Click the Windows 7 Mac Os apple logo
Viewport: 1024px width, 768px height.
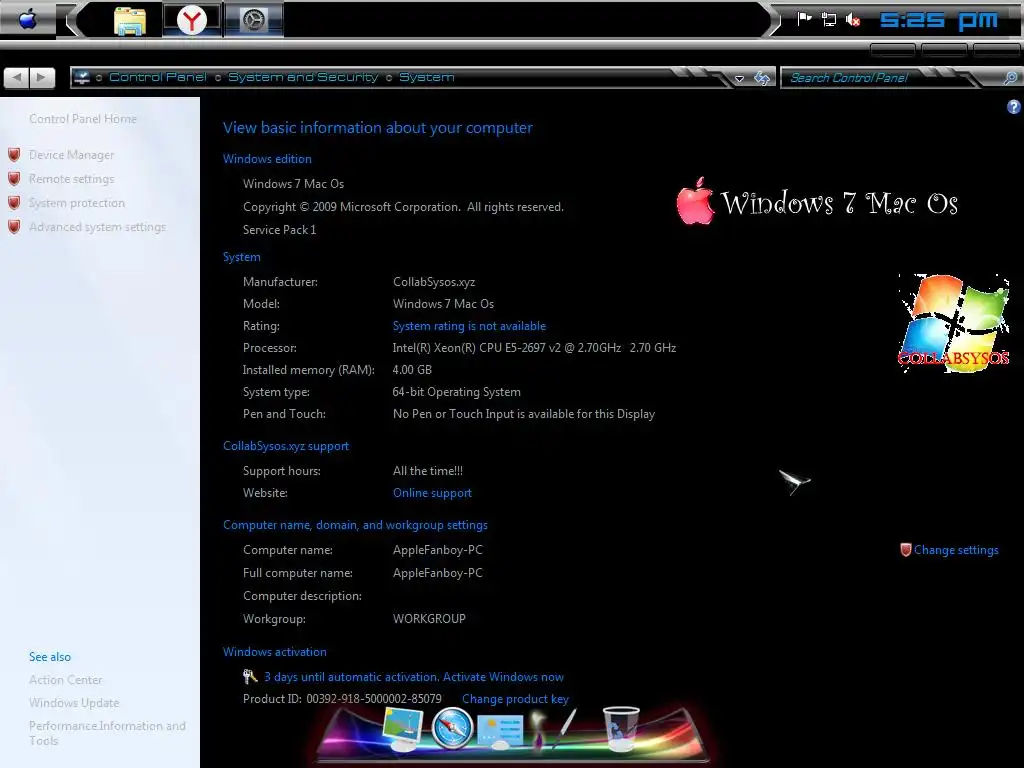[696, 202]
